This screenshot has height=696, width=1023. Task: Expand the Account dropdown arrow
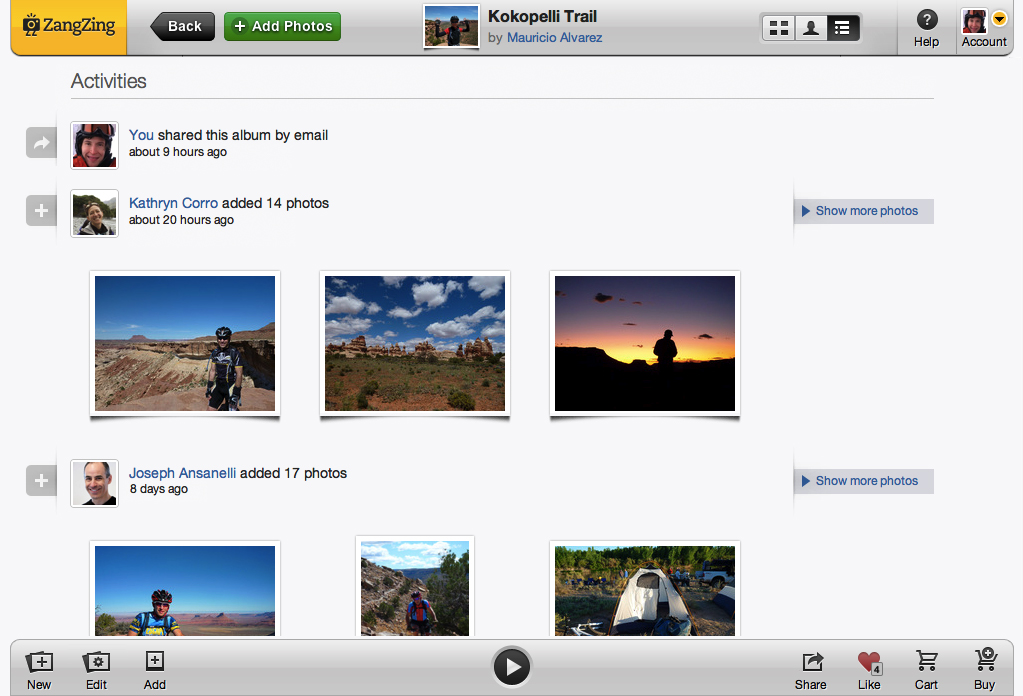[x=1000, y=19]
